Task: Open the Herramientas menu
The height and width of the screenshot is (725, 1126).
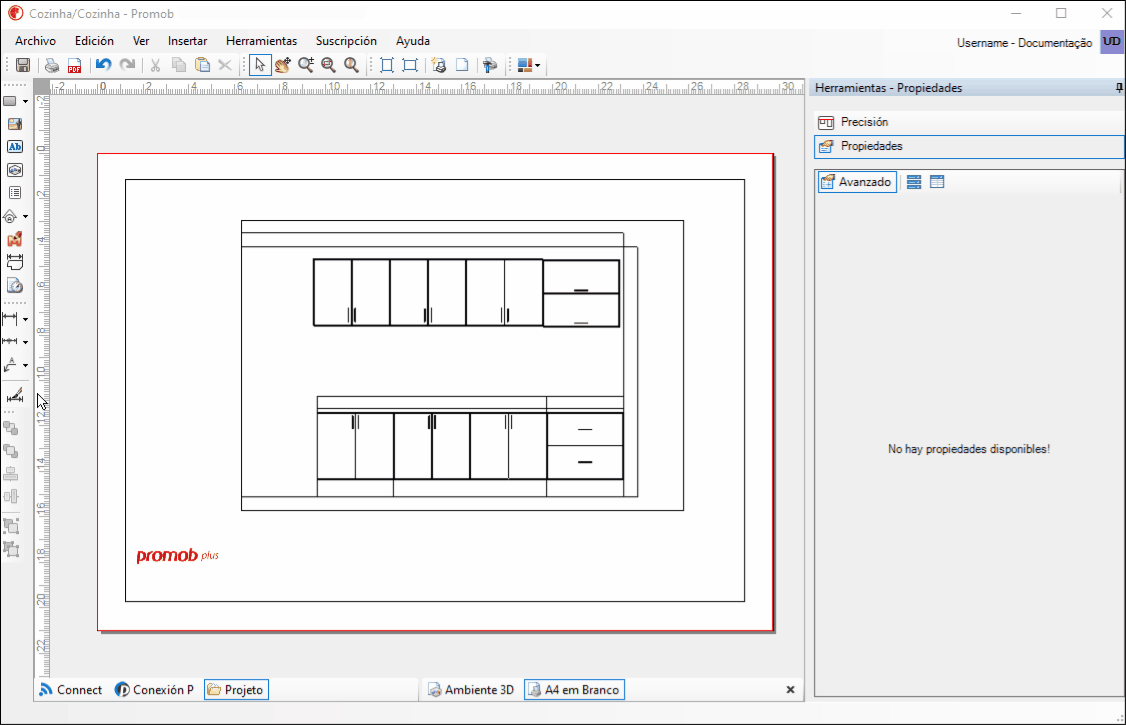Action: [x=261, y=41]
